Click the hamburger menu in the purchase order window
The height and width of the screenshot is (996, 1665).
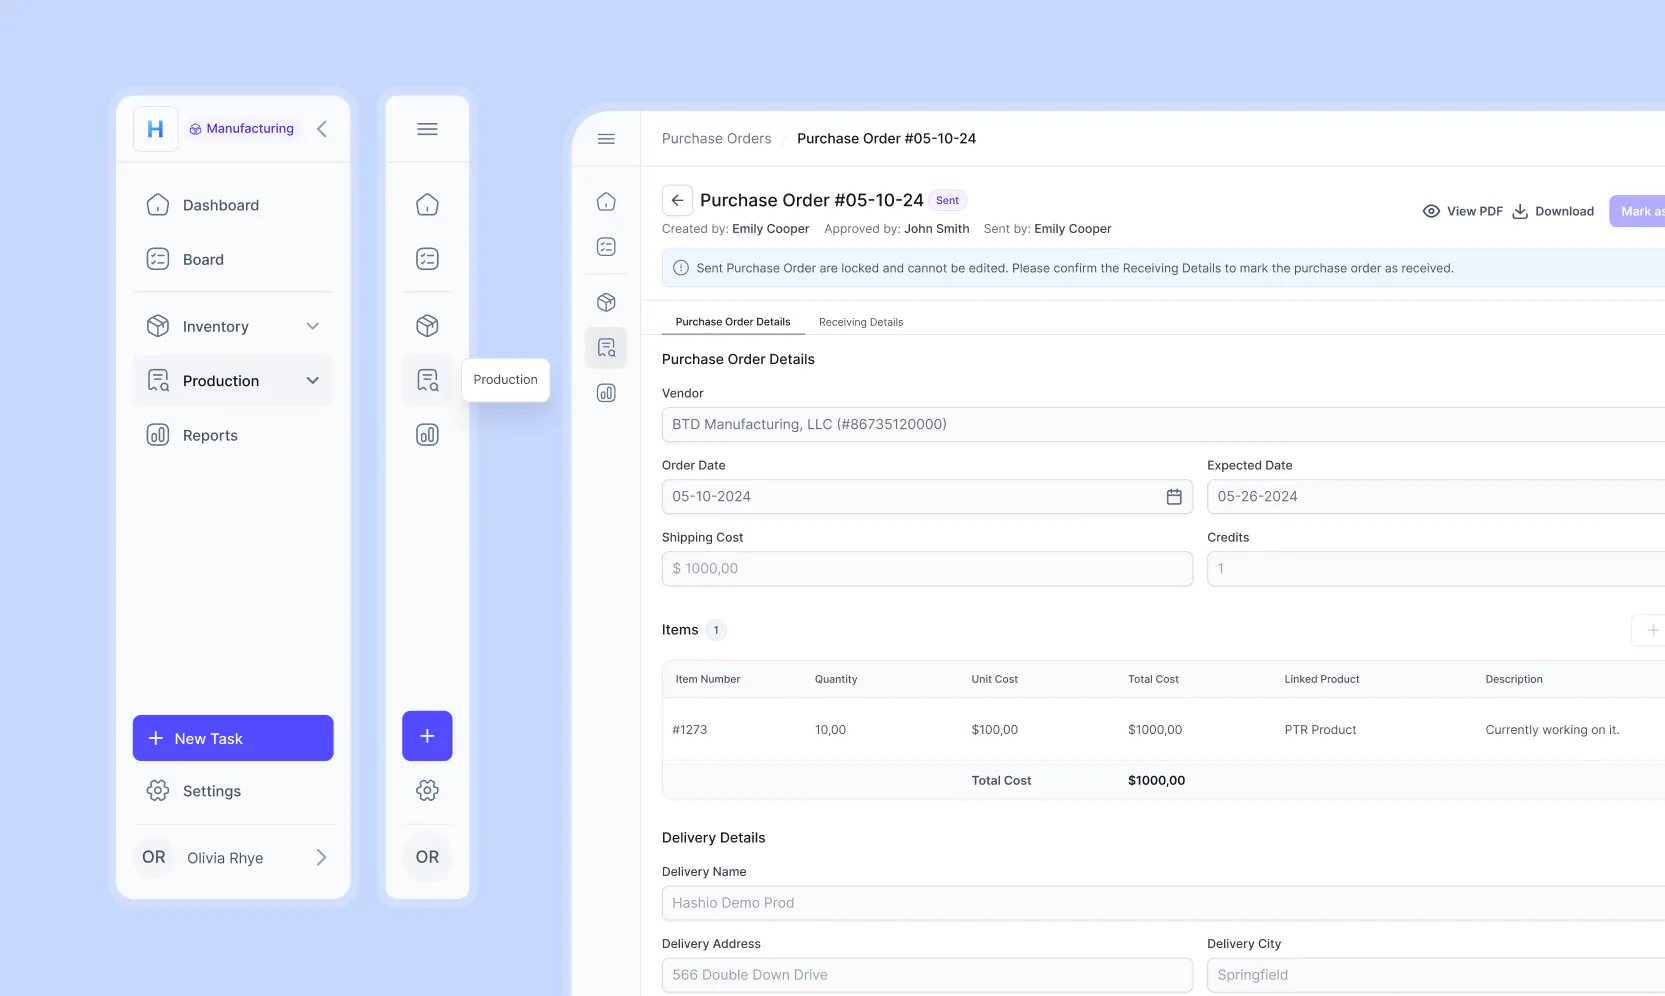pyautogui.click(x=606, y=139)
